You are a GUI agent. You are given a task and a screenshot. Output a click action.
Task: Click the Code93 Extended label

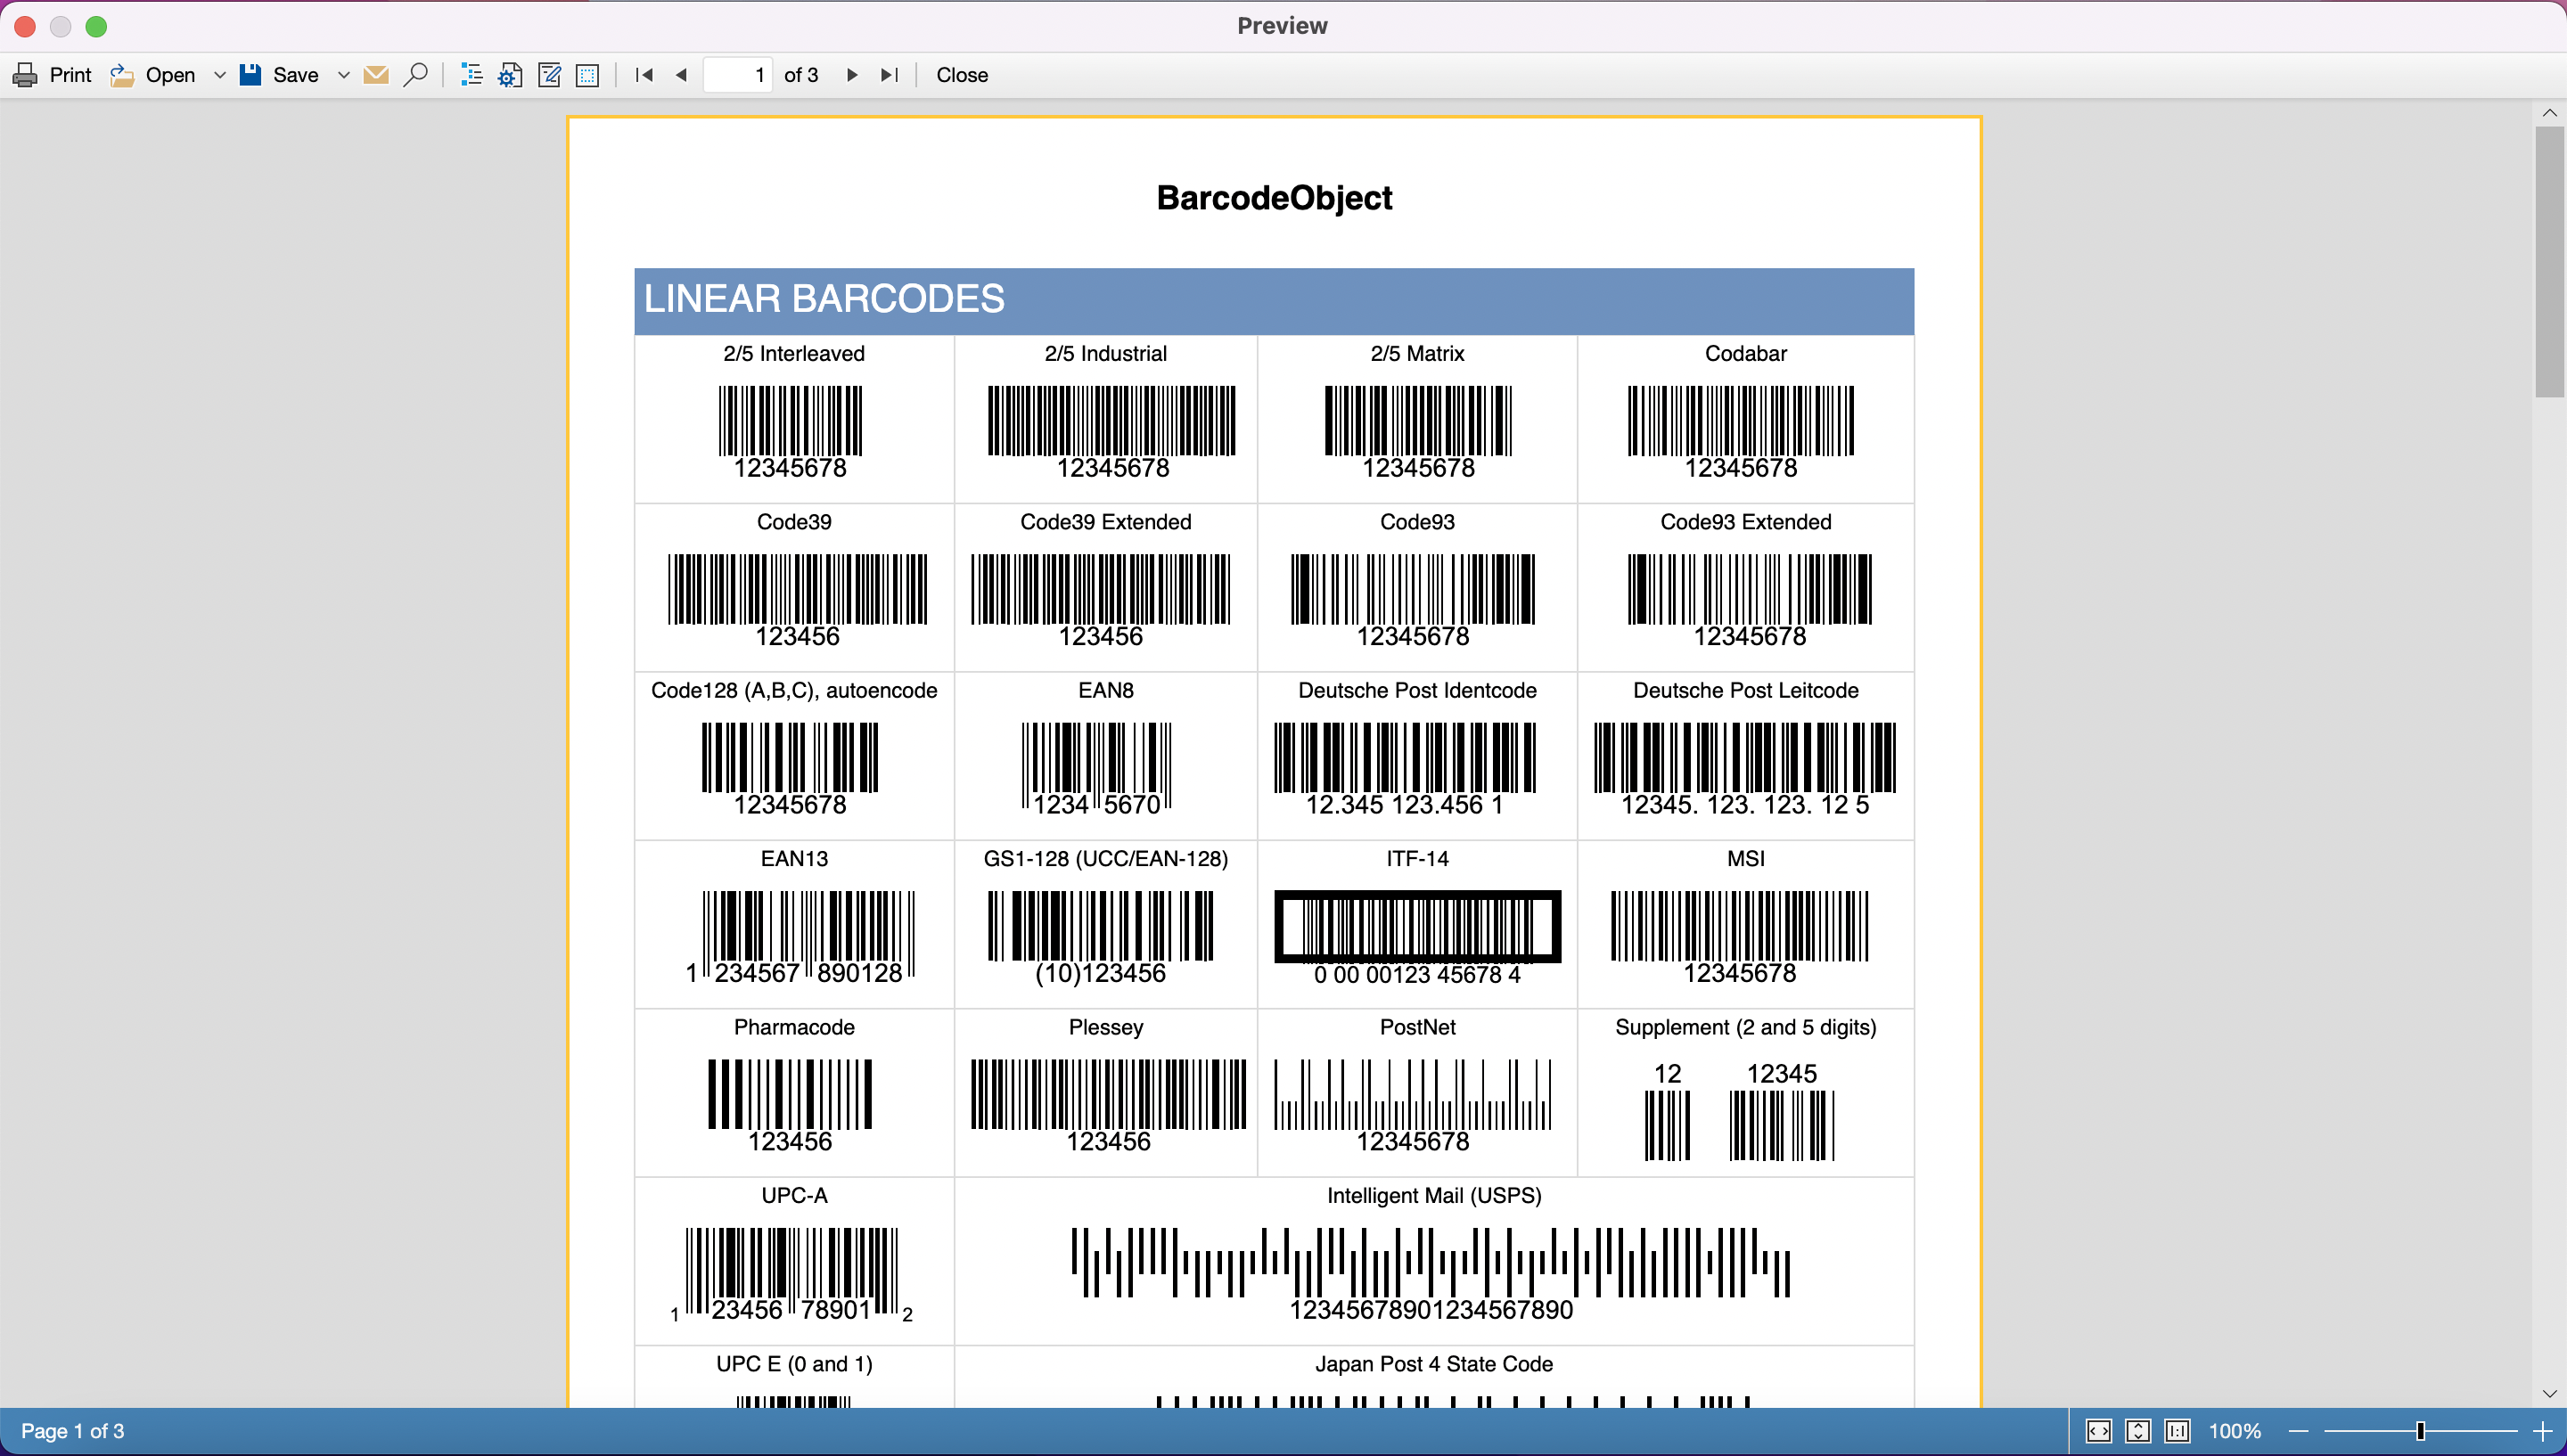[x=1746, y=522]
